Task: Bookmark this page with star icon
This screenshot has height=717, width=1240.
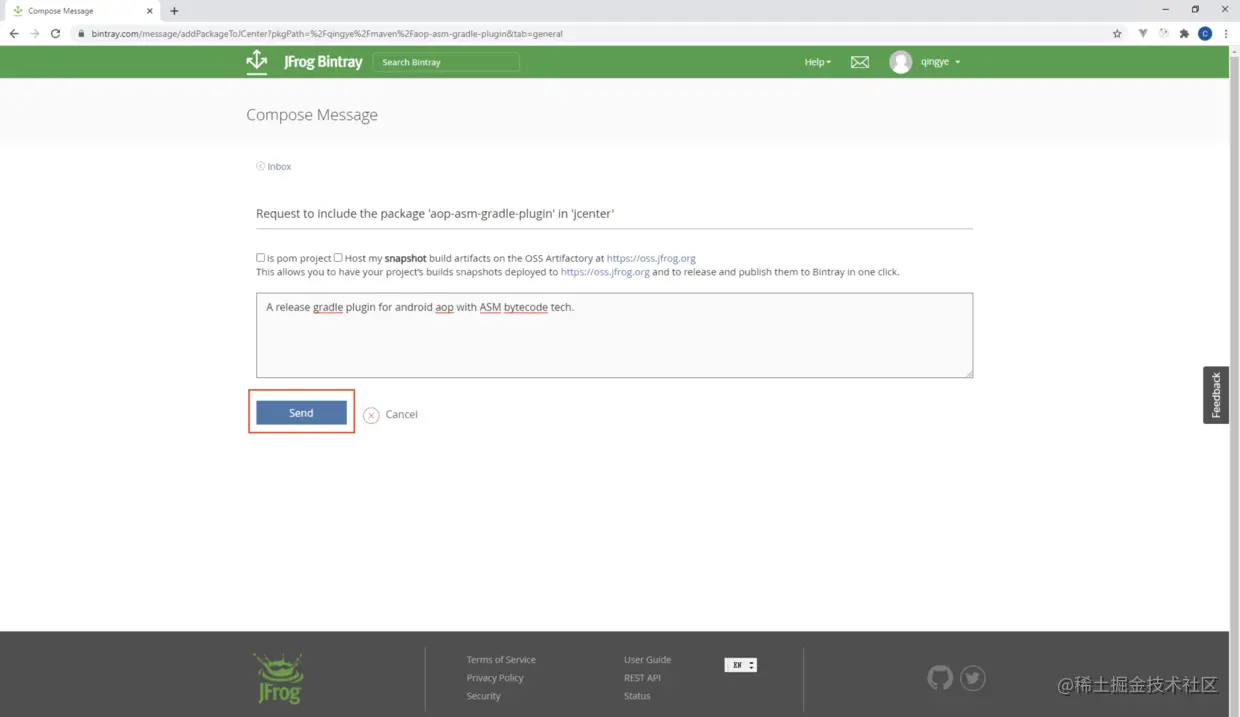Action: [1117, 33]
